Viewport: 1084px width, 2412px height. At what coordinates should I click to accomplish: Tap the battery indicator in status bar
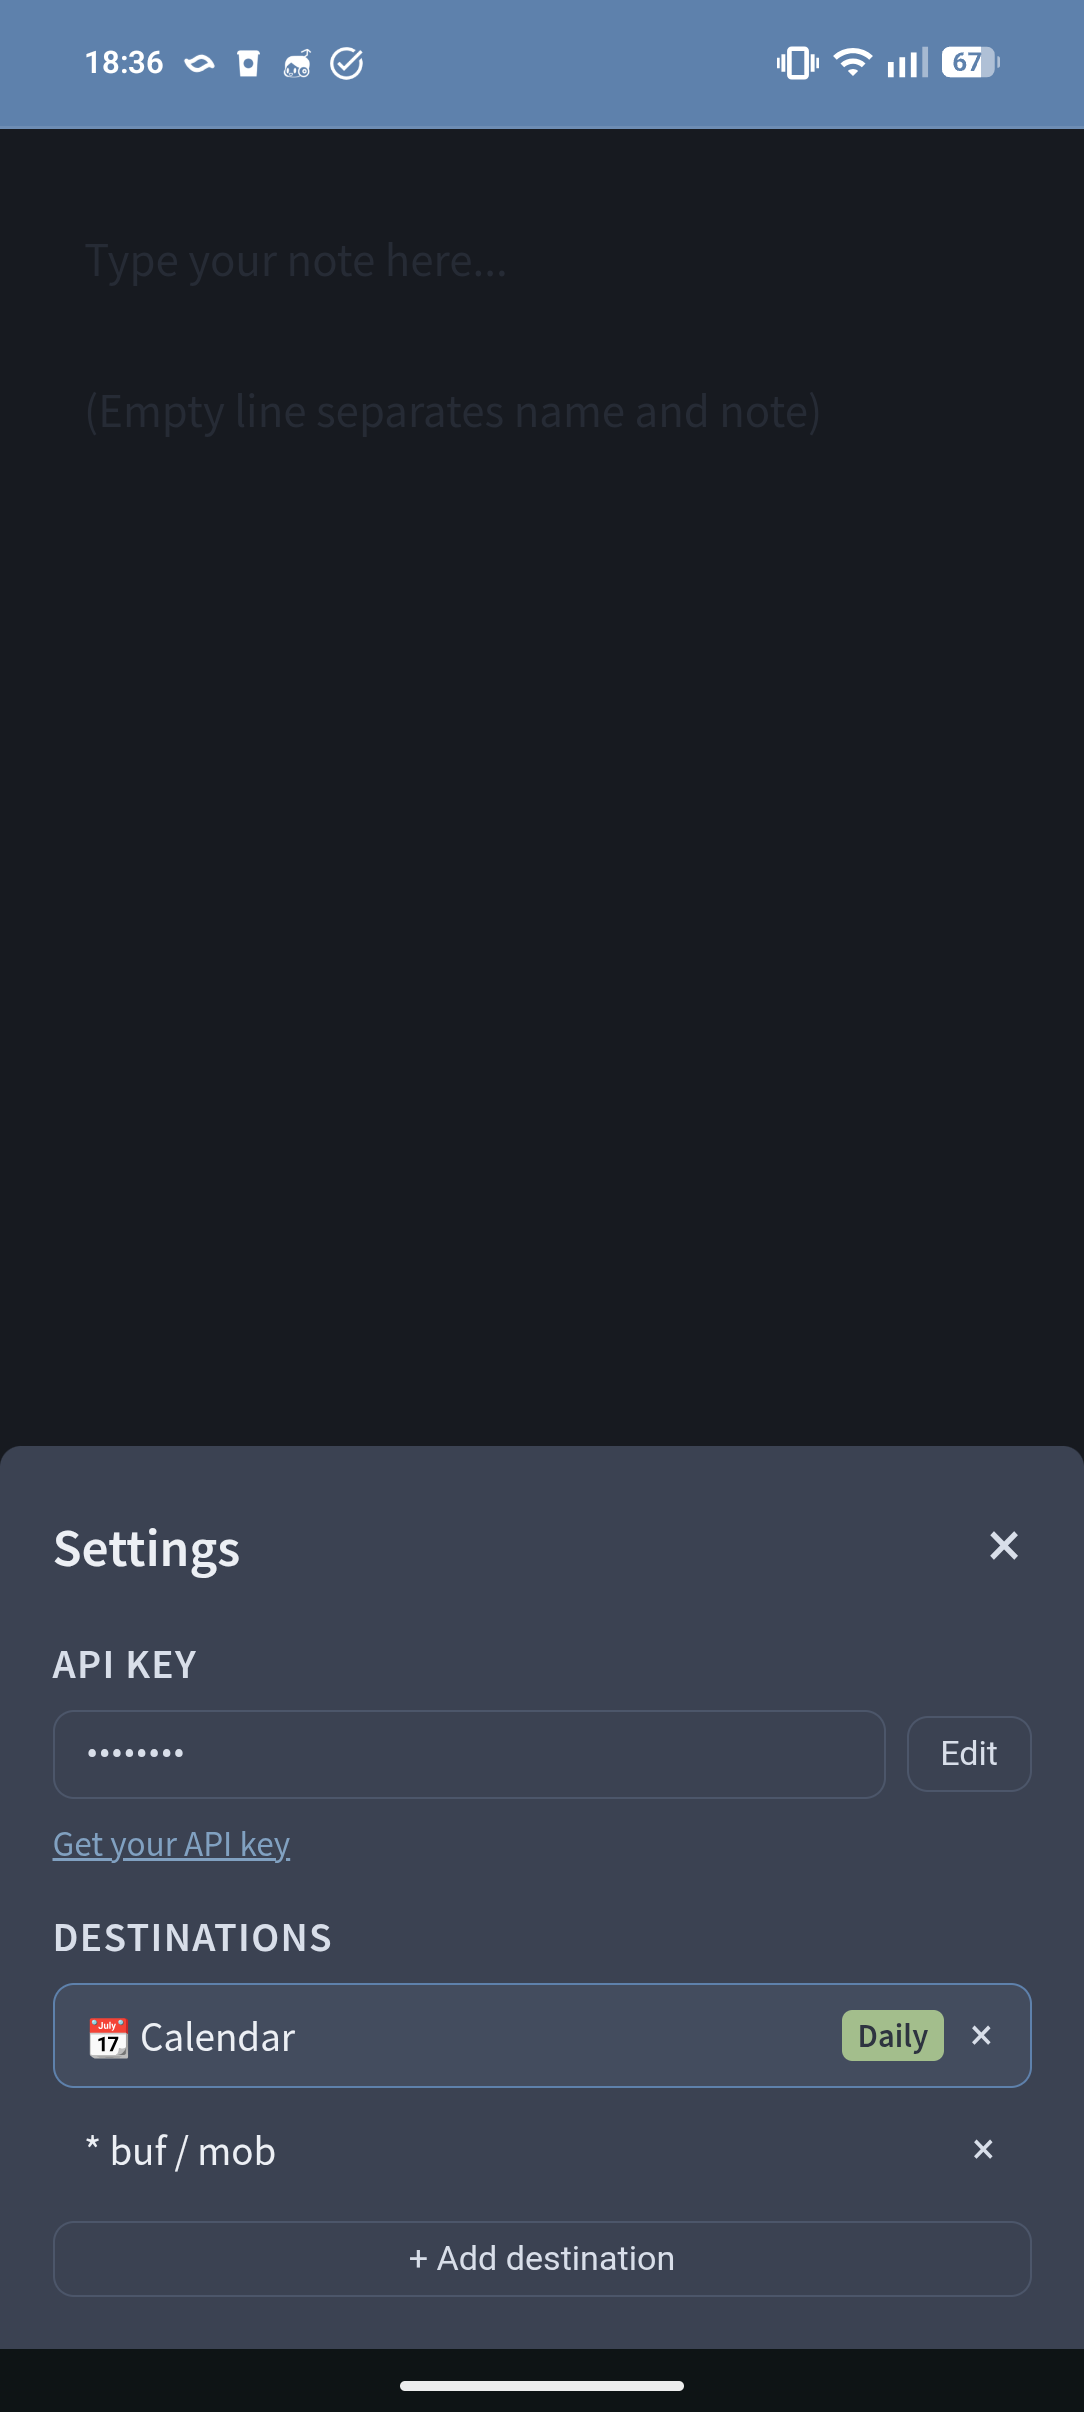click(969, 63)
